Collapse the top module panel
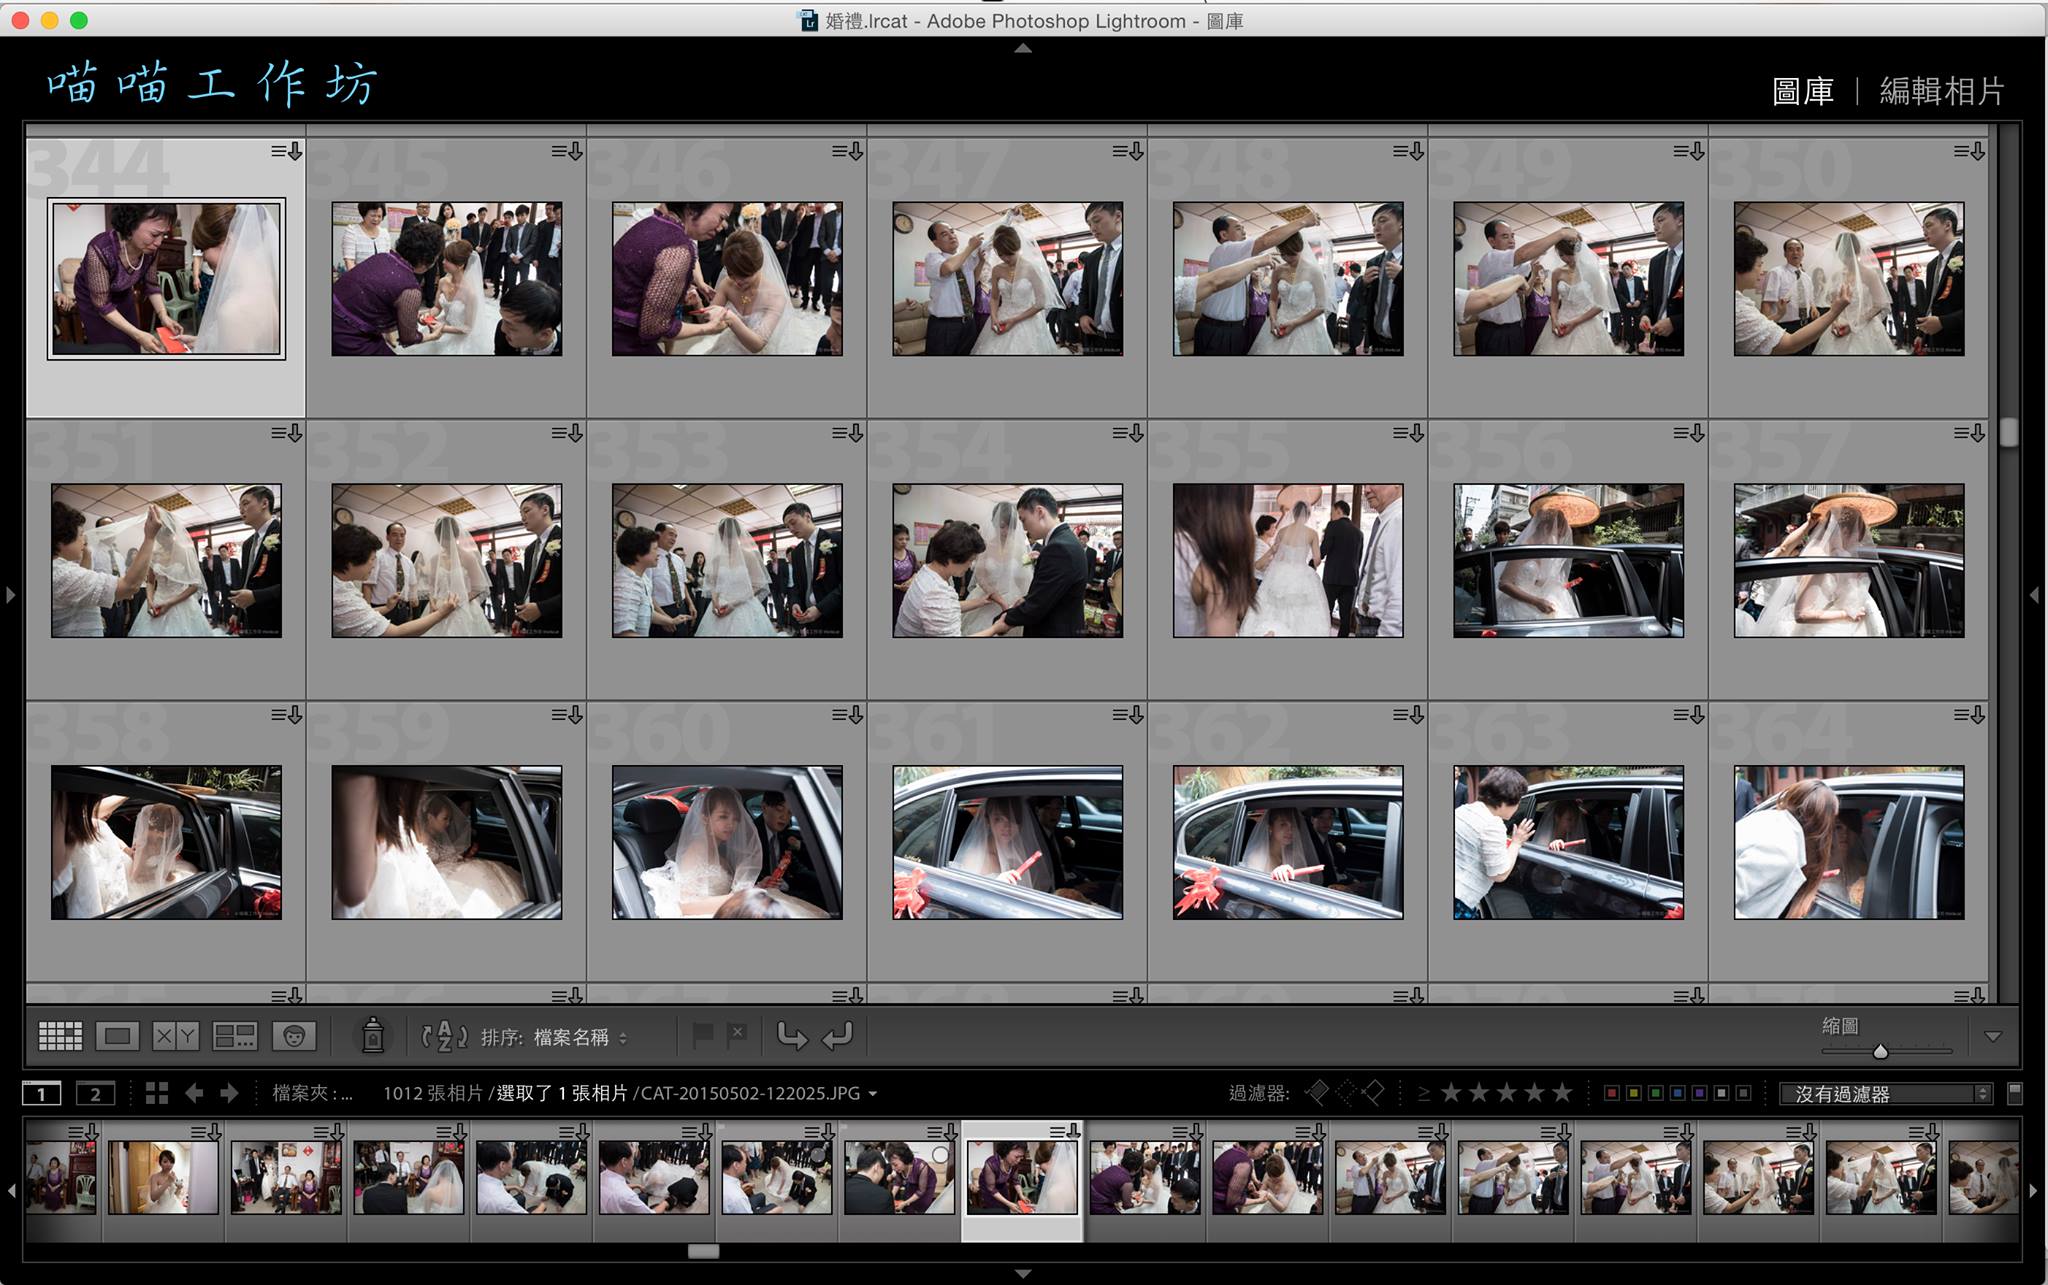 [x=1023, y=48]
